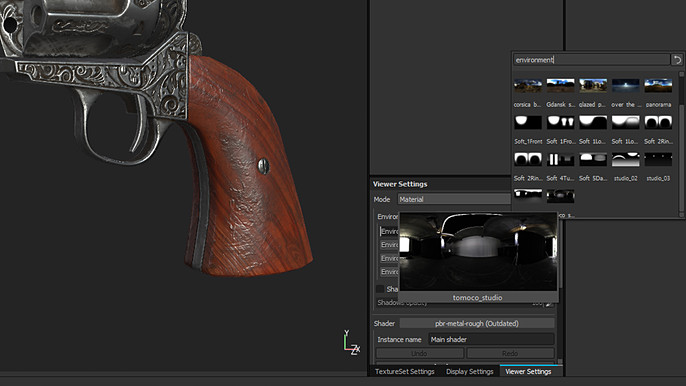The width and height of the screenshot is (686, 386).
Task: Select the Viewer Settings tab
Action: pyautogui.click(x=528, y=372)
